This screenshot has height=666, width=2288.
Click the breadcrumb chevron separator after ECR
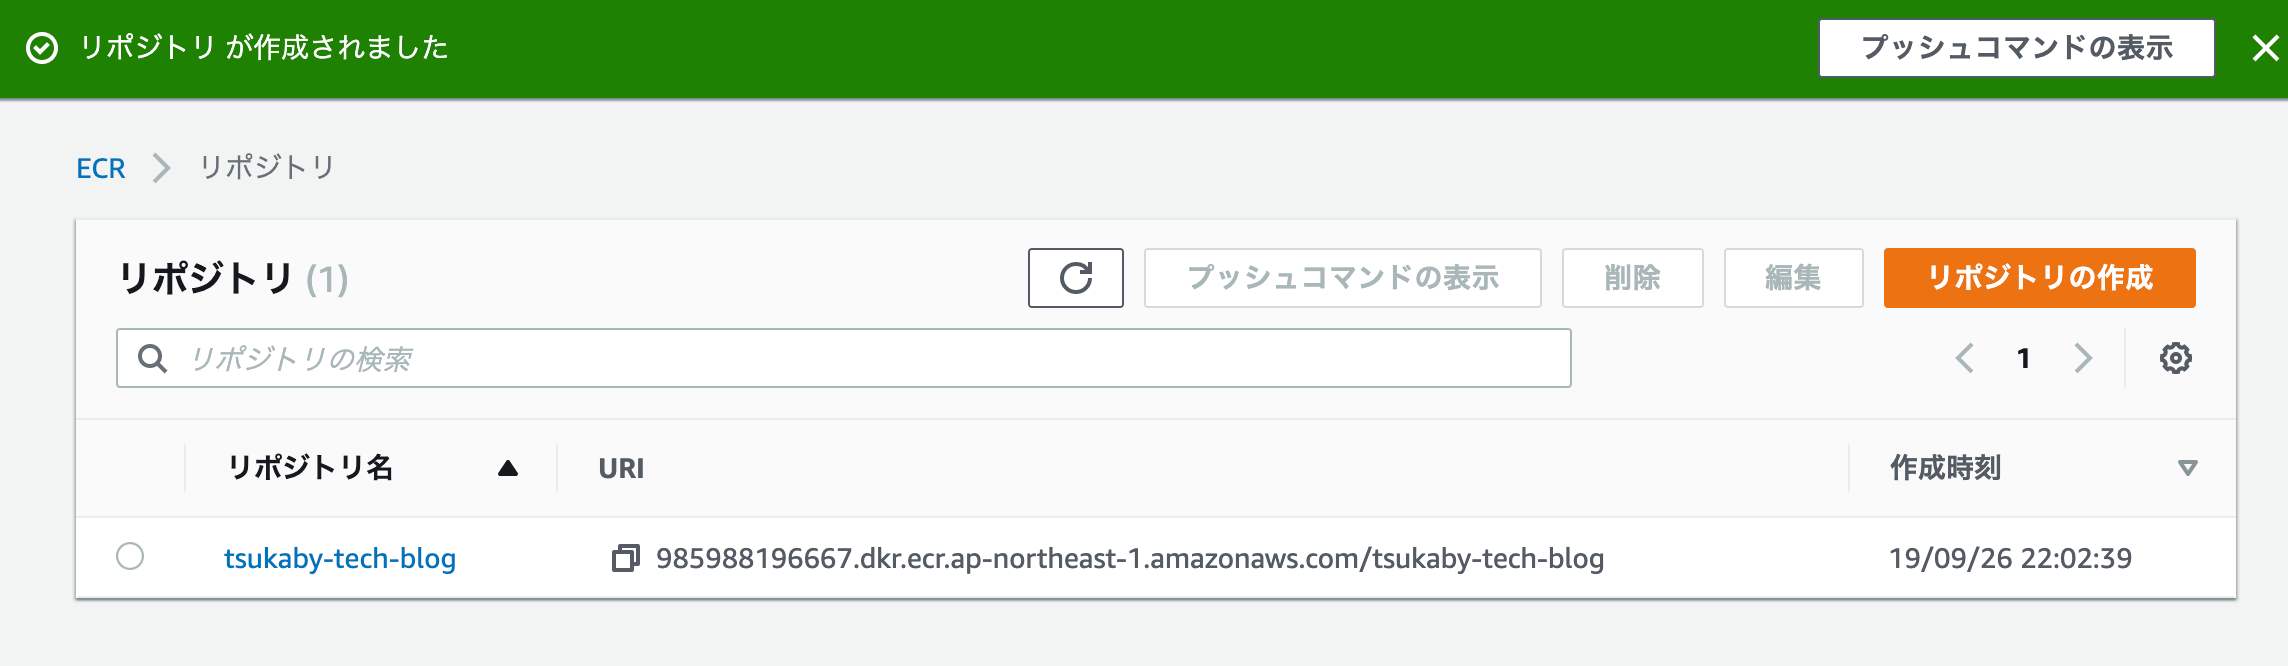pyautogui.click(x=161, y=168)
